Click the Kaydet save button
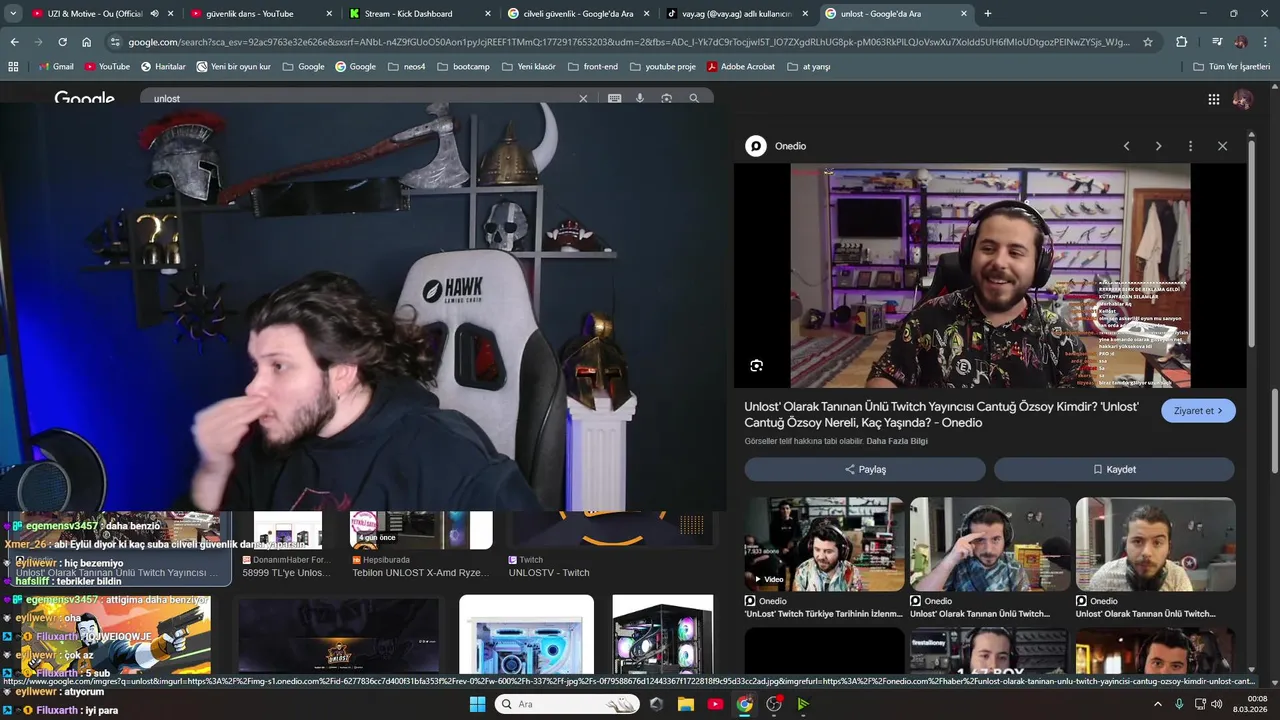This screenshot has height=720, width=1280. [1114, 469]
